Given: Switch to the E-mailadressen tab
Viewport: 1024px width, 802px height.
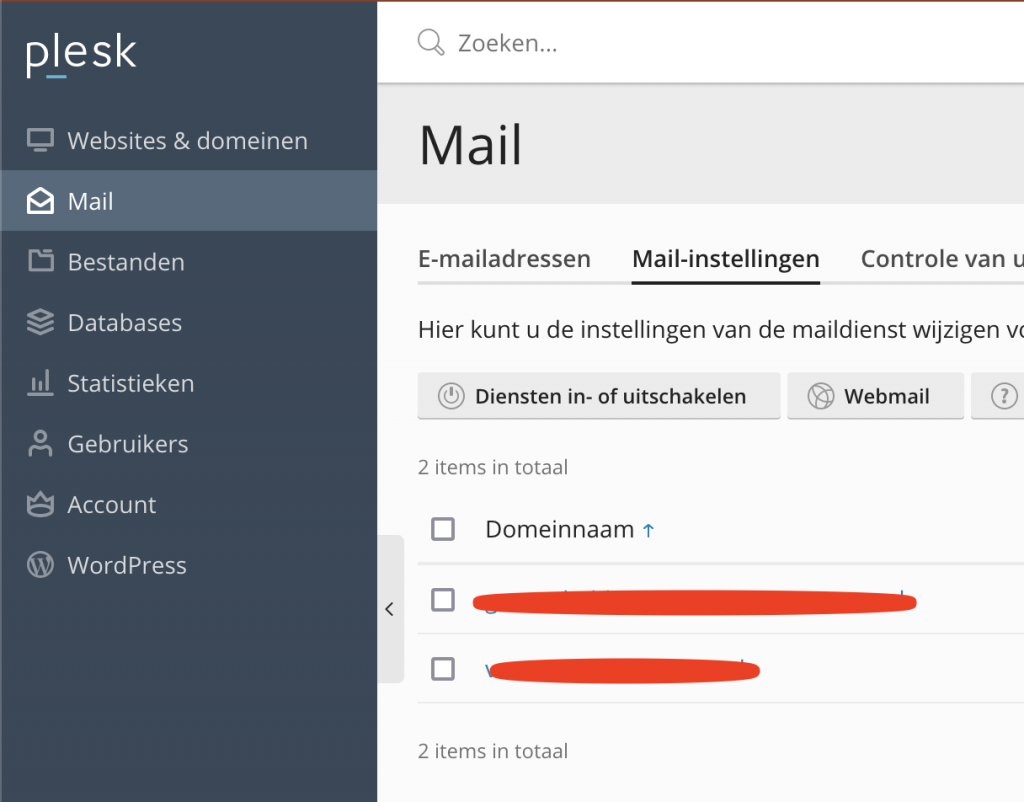Looking at the screenshot, I should coord(504,259).
